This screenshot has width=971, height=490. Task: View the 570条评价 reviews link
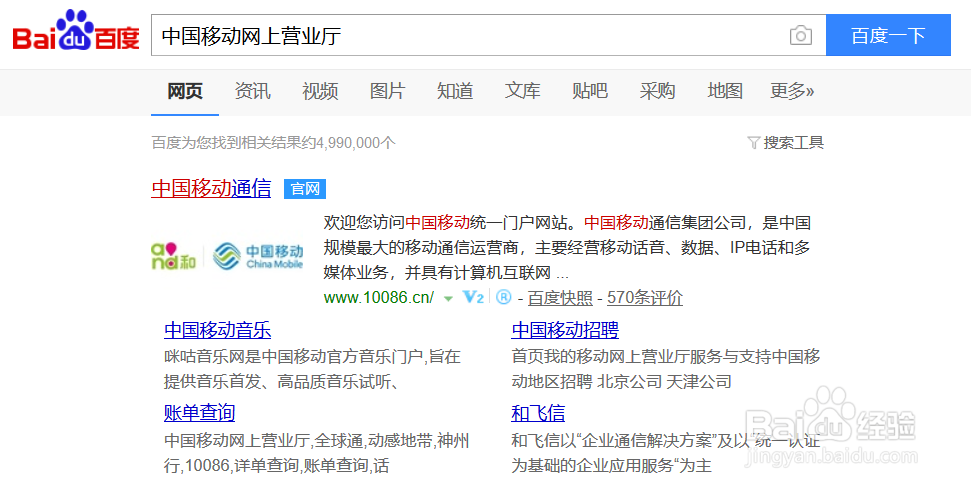(x=645, y=298)
